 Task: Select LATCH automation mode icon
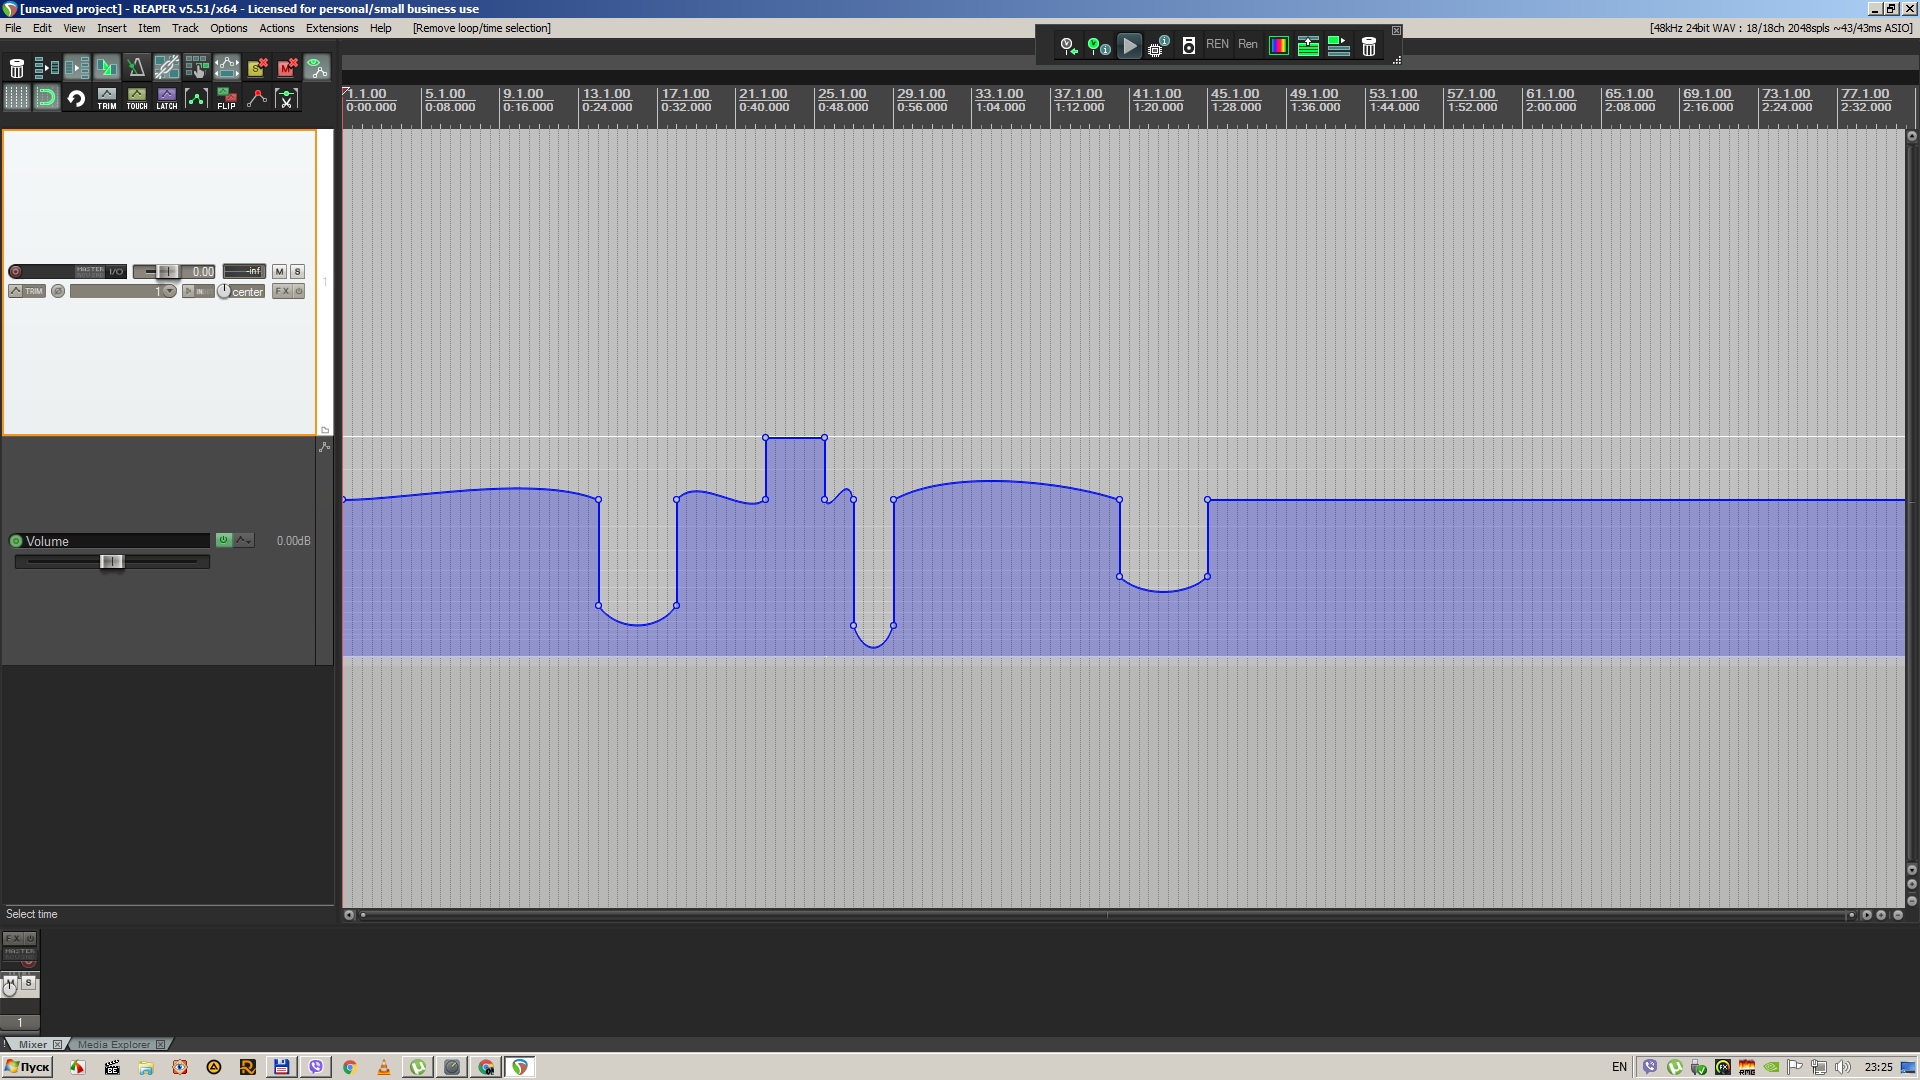pyautogui.click(x=166, y=98)
